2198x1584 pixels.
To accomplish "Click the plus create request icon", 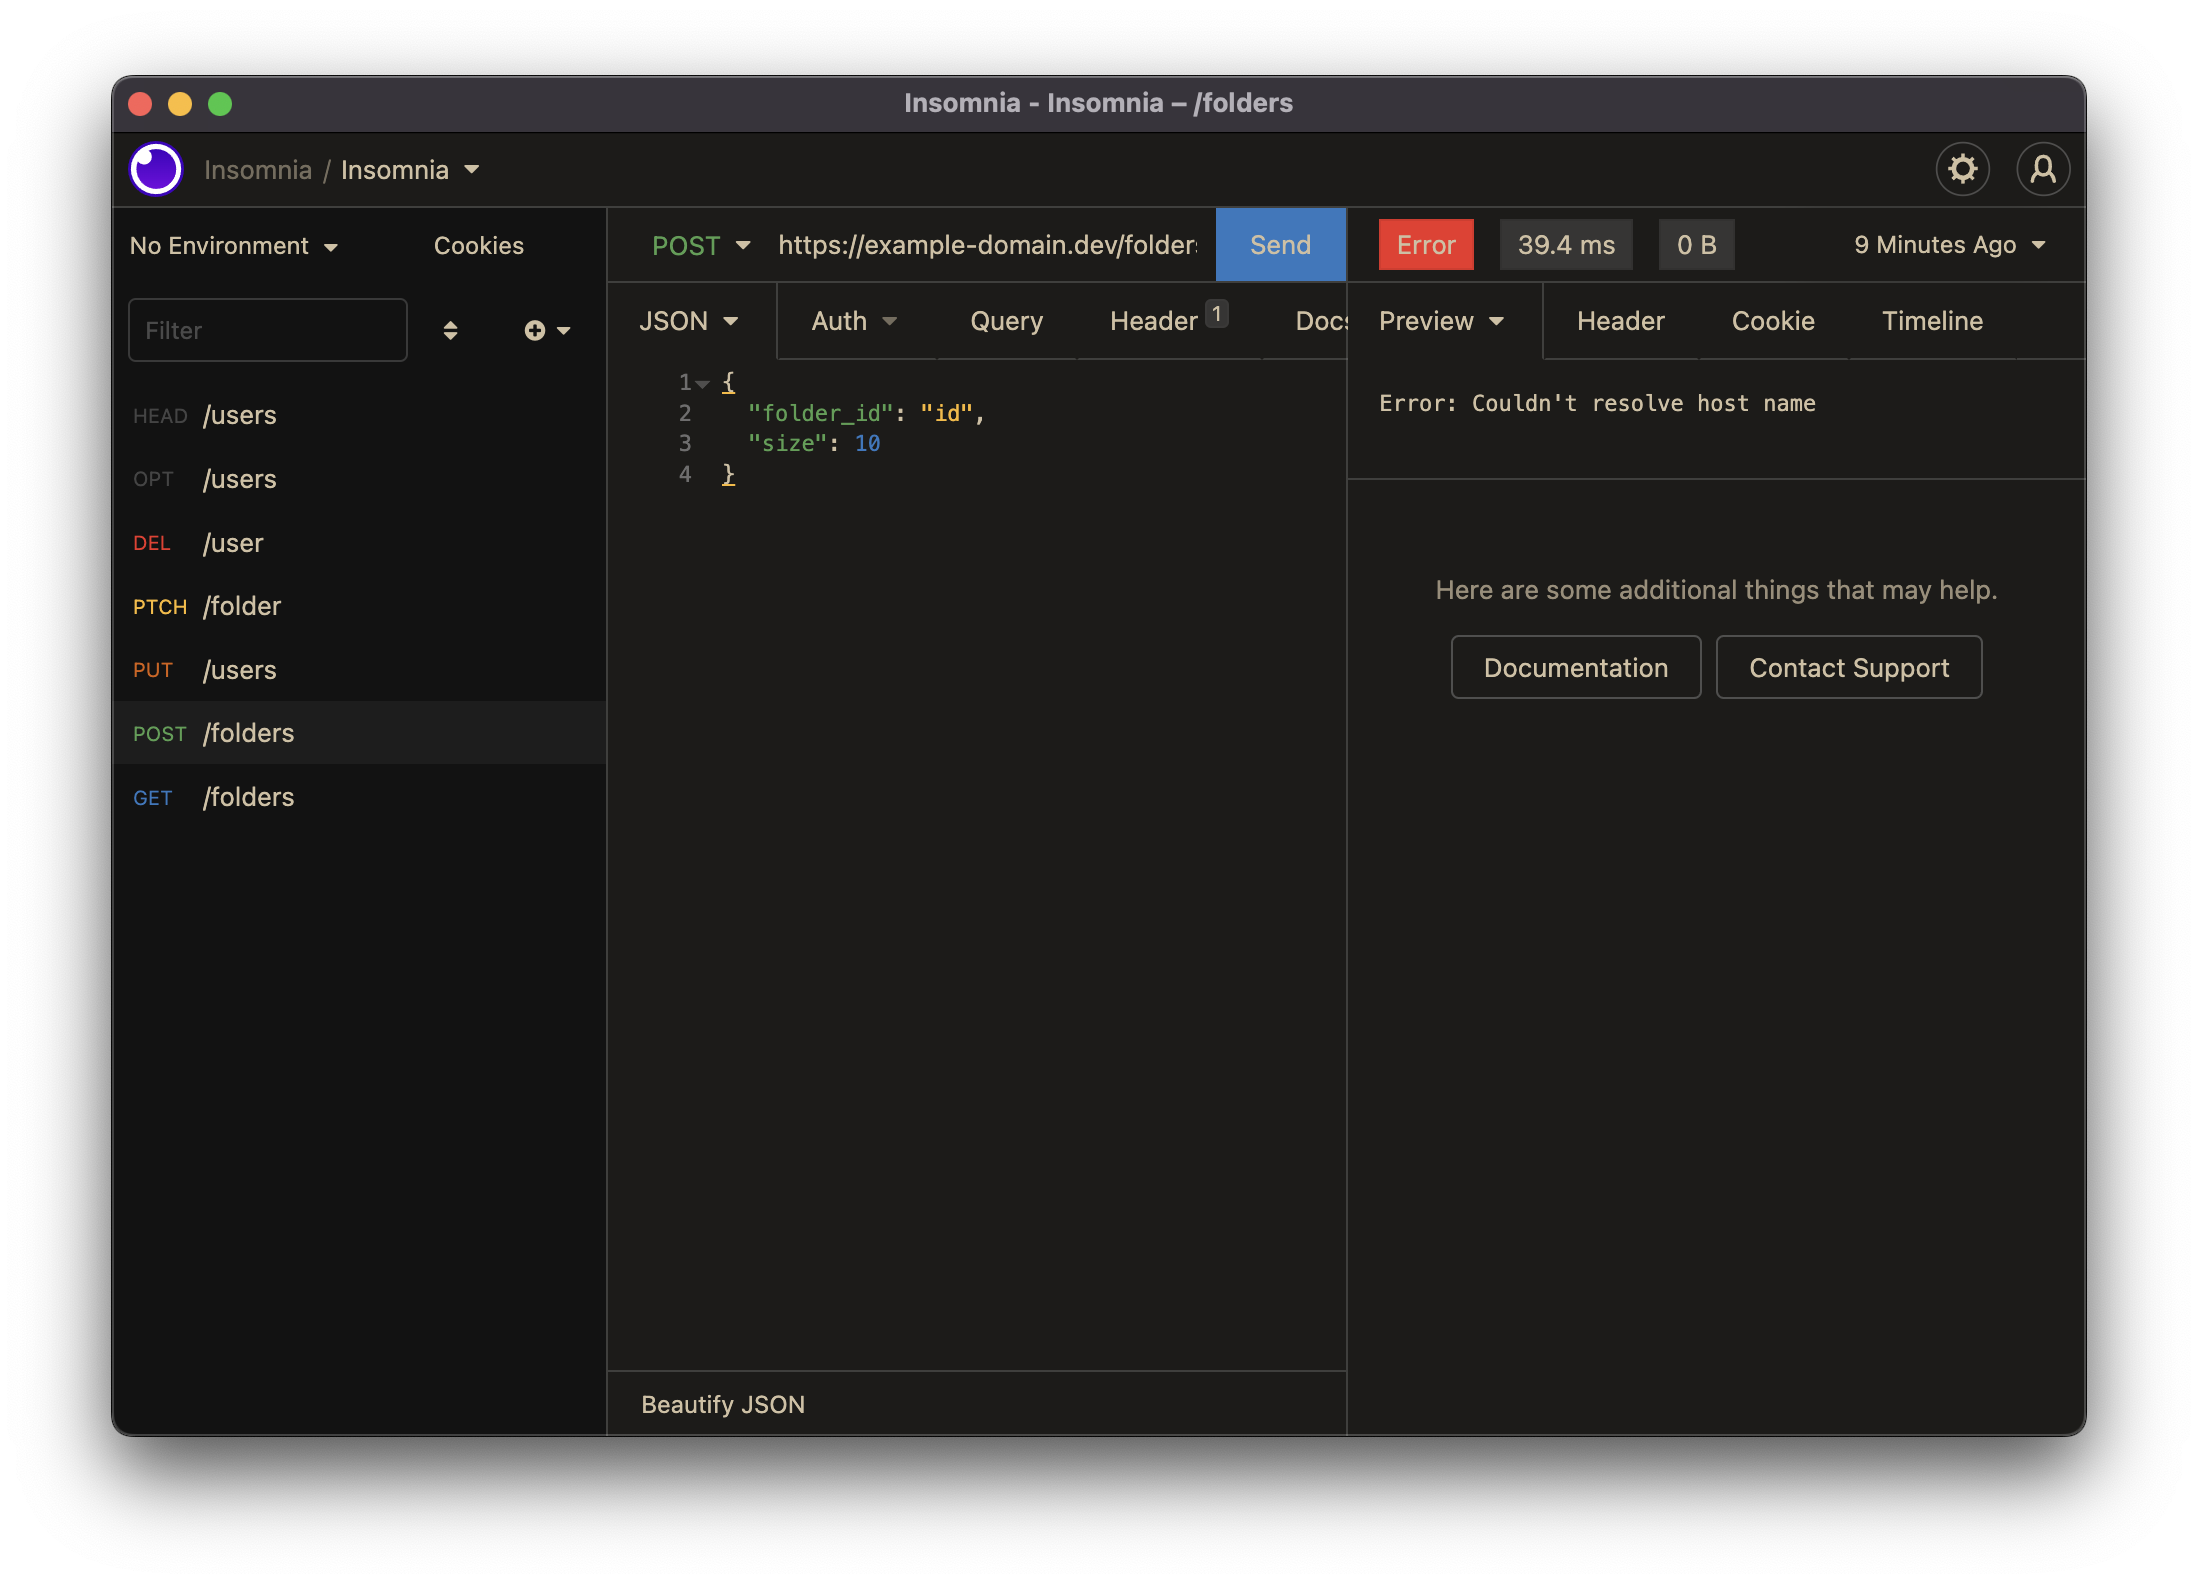I will pyautogui.click(x=536, y=330).
